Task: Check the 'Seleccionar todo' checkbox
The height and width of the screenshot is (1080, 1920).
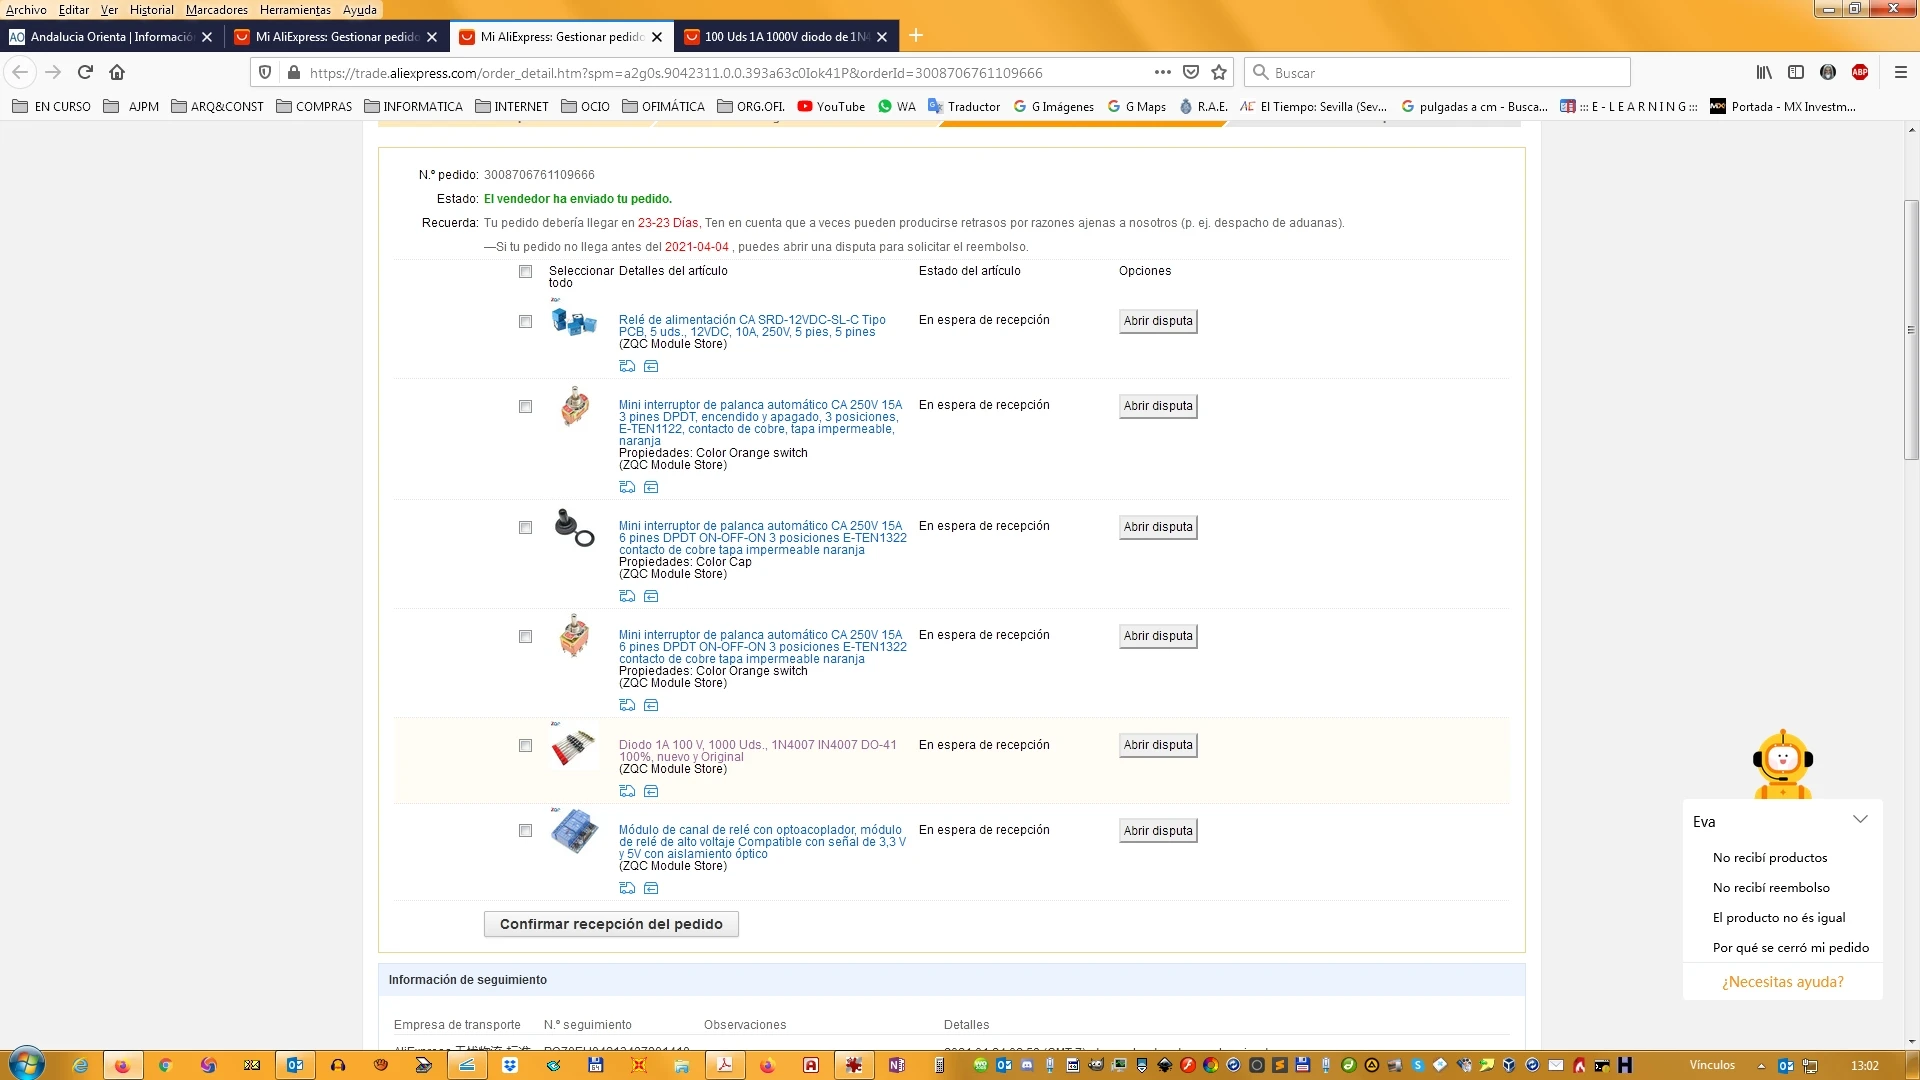Action: pyautogui.click(x=525, y=272)
